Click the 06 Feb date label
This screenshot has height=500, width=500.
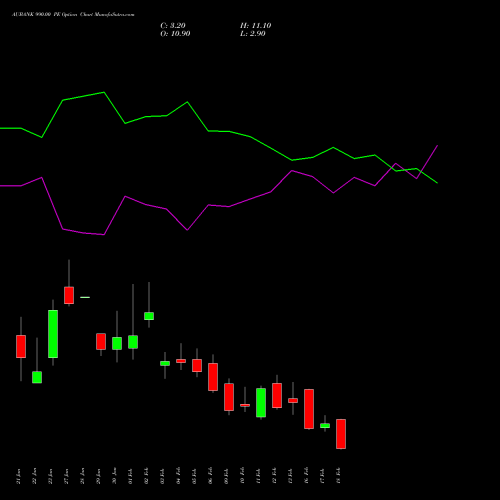point(211,476)
